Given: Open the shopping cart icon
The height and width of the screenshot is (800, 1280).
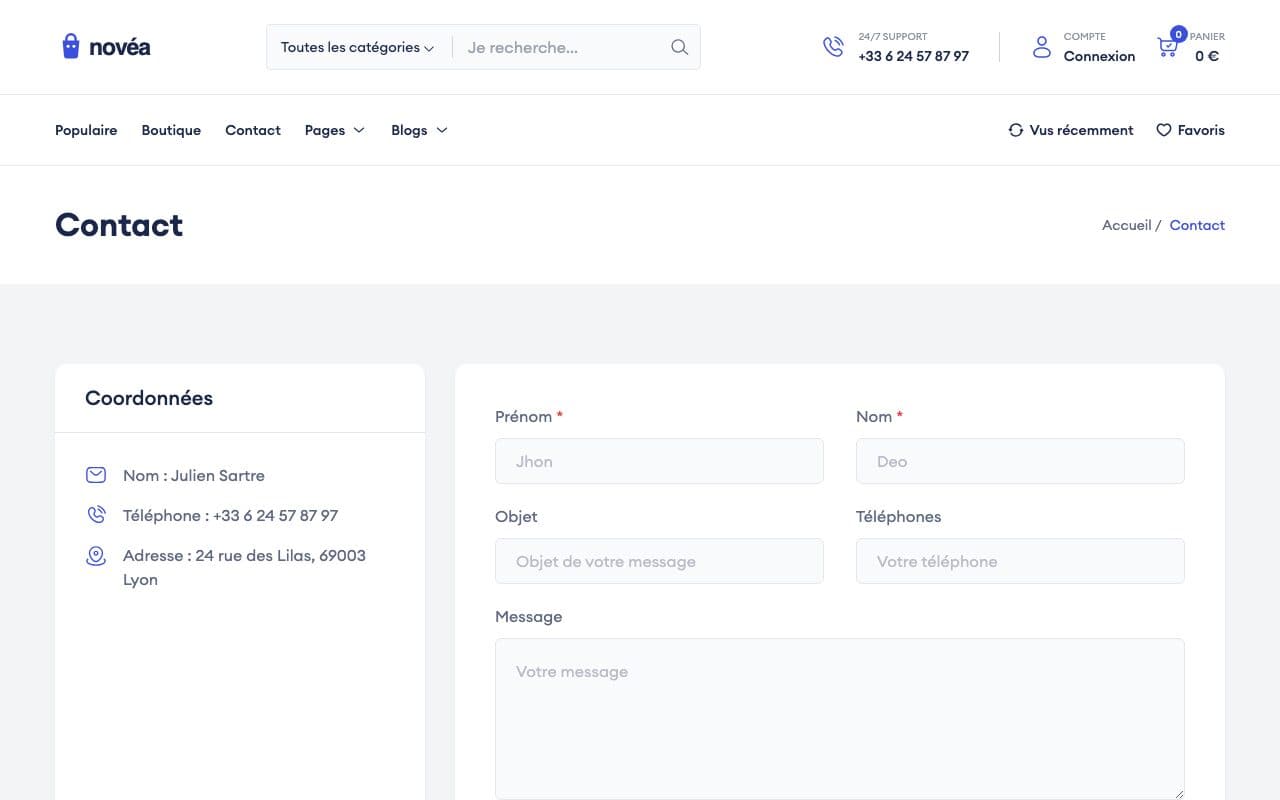Looking at the screenshot, I should tap(1167, 46).
